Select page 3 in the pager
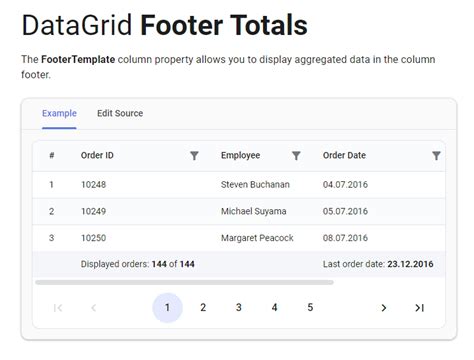Screen dimensions: 474x360 click(239, 307)
